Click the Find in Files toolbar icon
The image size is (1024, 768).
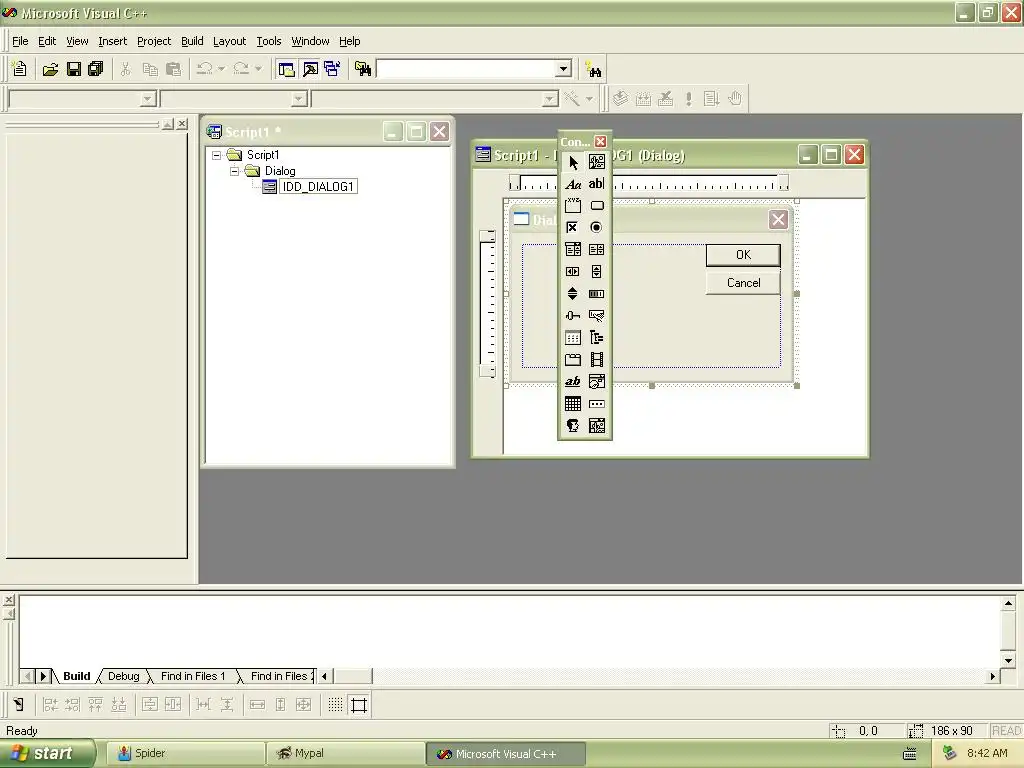click(362, 69)
